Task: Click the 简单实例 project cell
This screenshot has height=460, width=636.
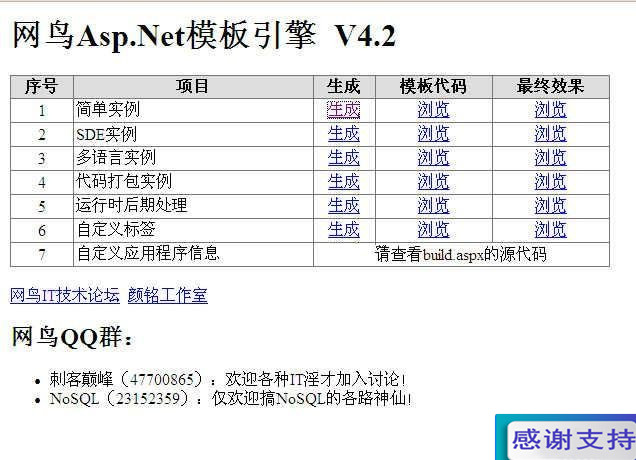Action: 193,110
